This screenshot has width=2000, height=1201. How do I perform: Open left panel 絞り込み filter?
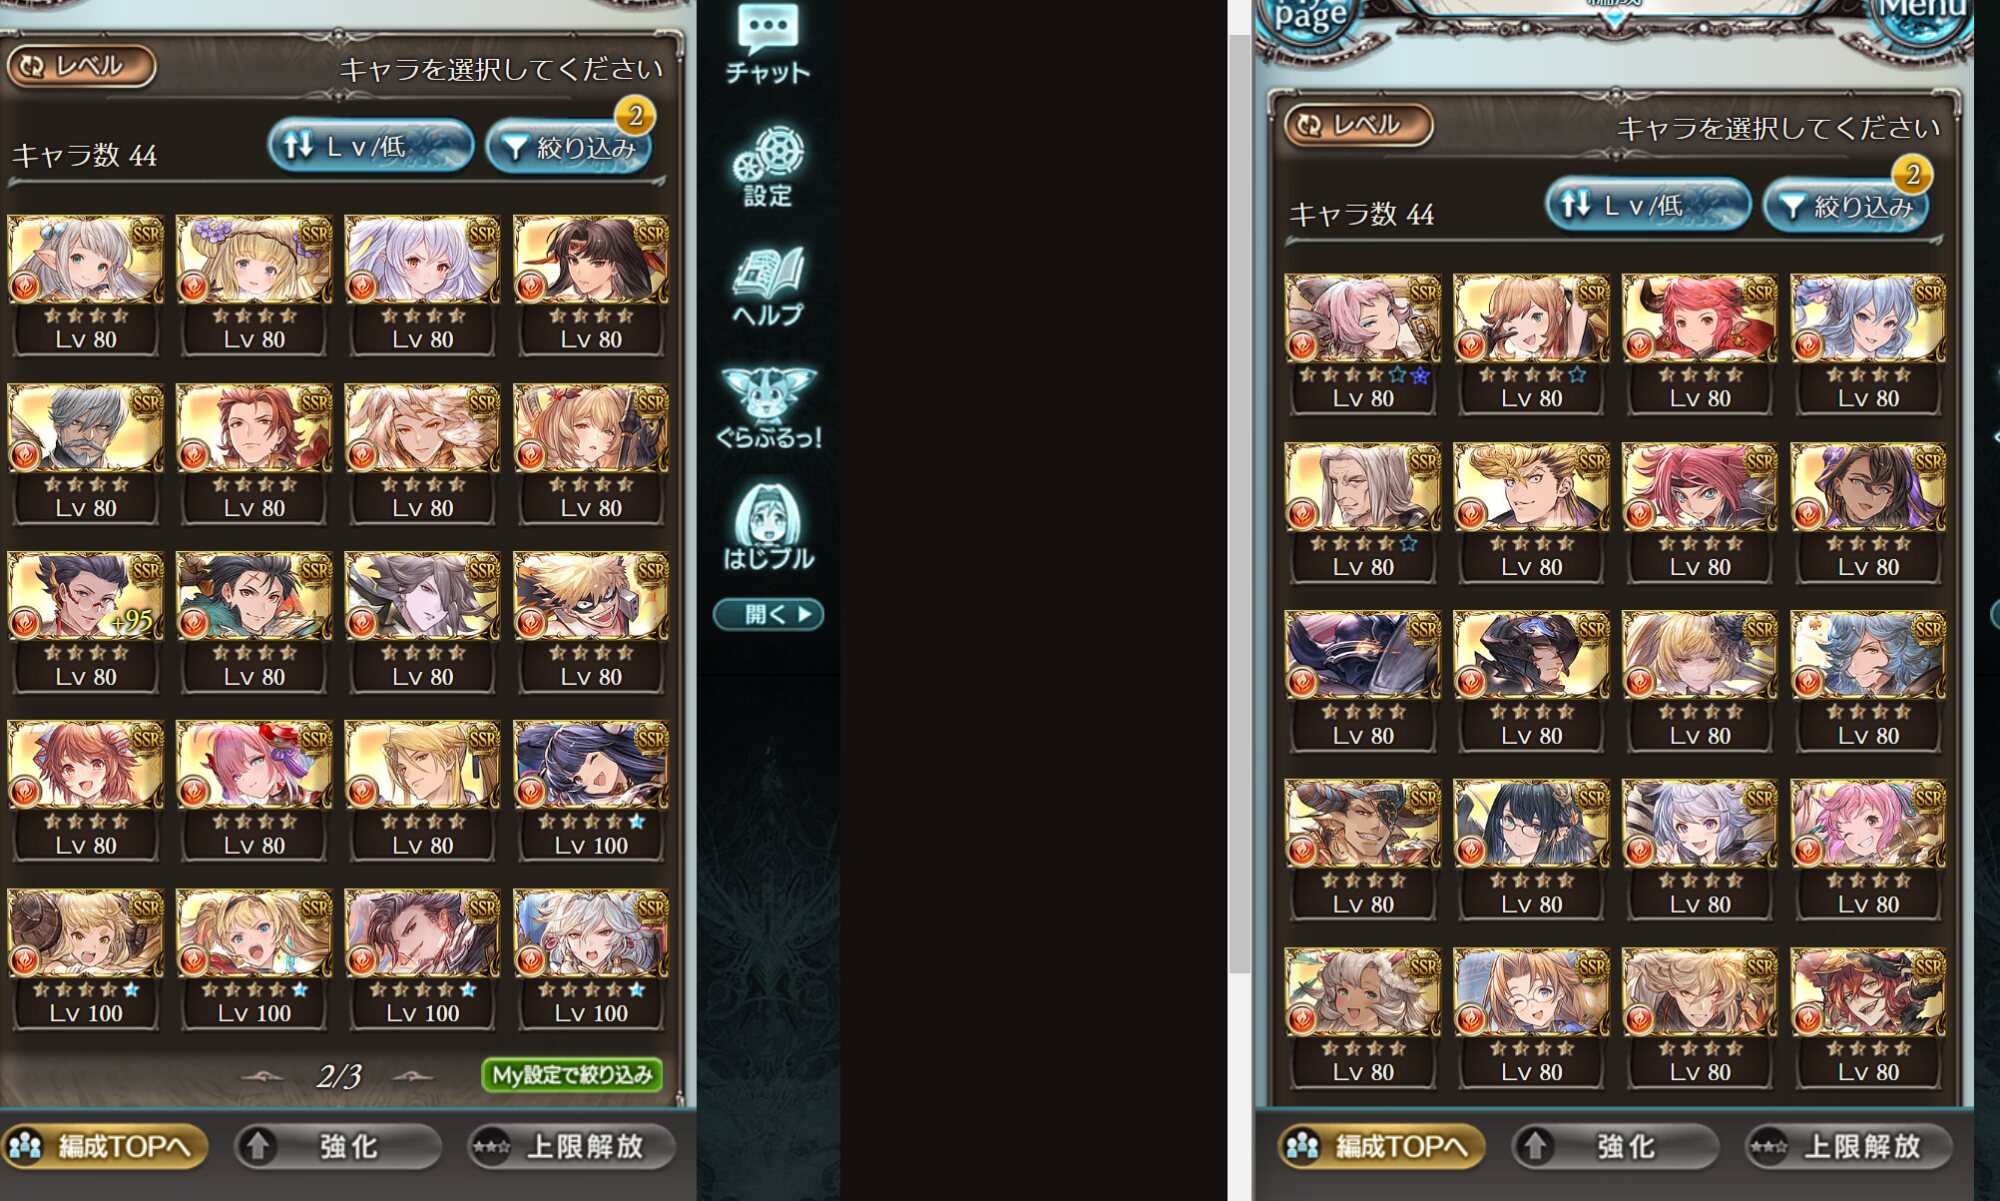tap(568, 148)
